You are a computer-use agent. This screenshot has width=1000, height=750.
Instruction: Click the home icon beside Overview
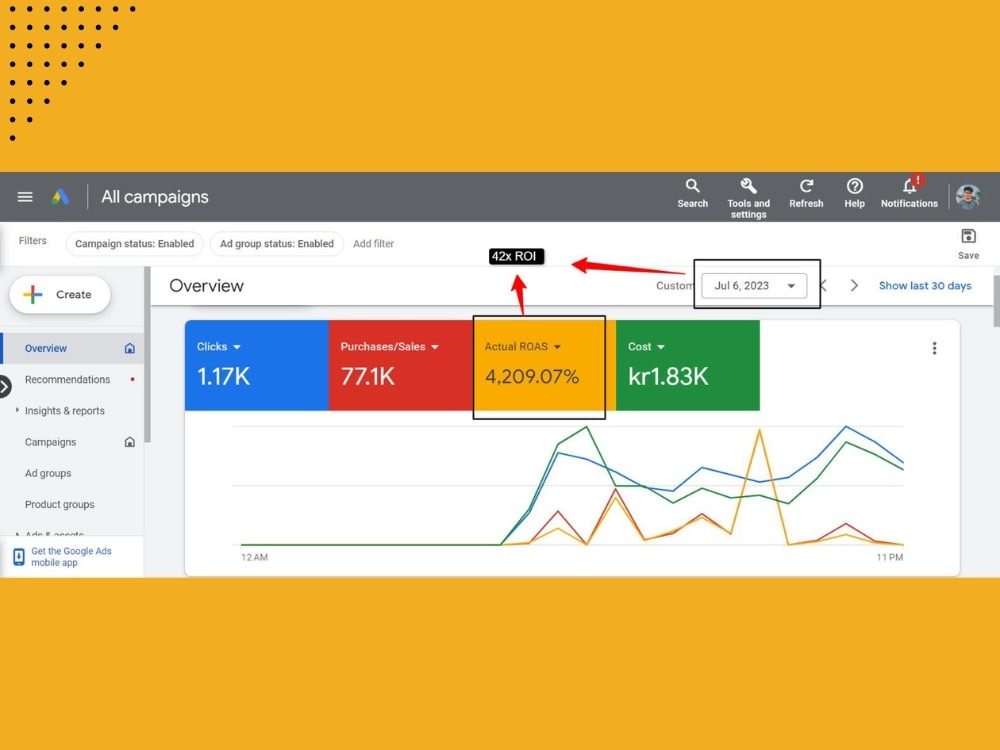pyautogui.click(x=129, y=348)
